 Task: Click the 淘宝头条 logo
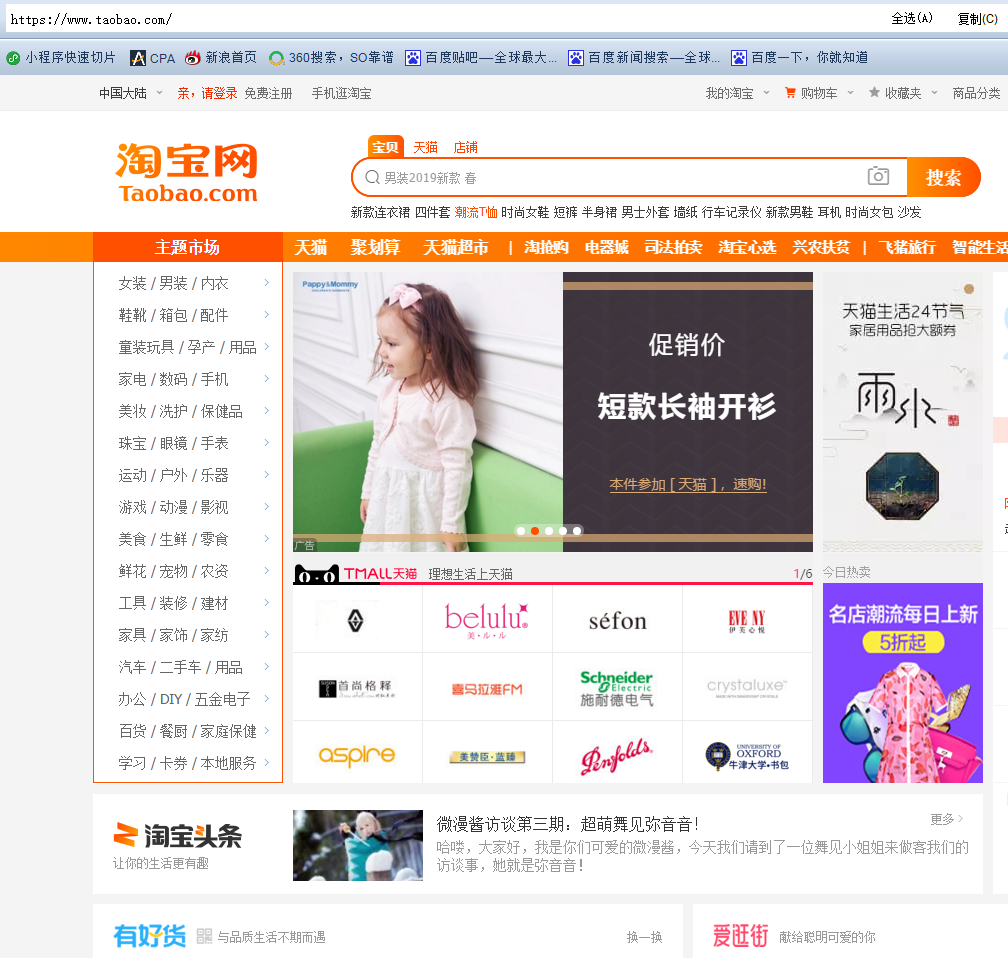[177, 835]
